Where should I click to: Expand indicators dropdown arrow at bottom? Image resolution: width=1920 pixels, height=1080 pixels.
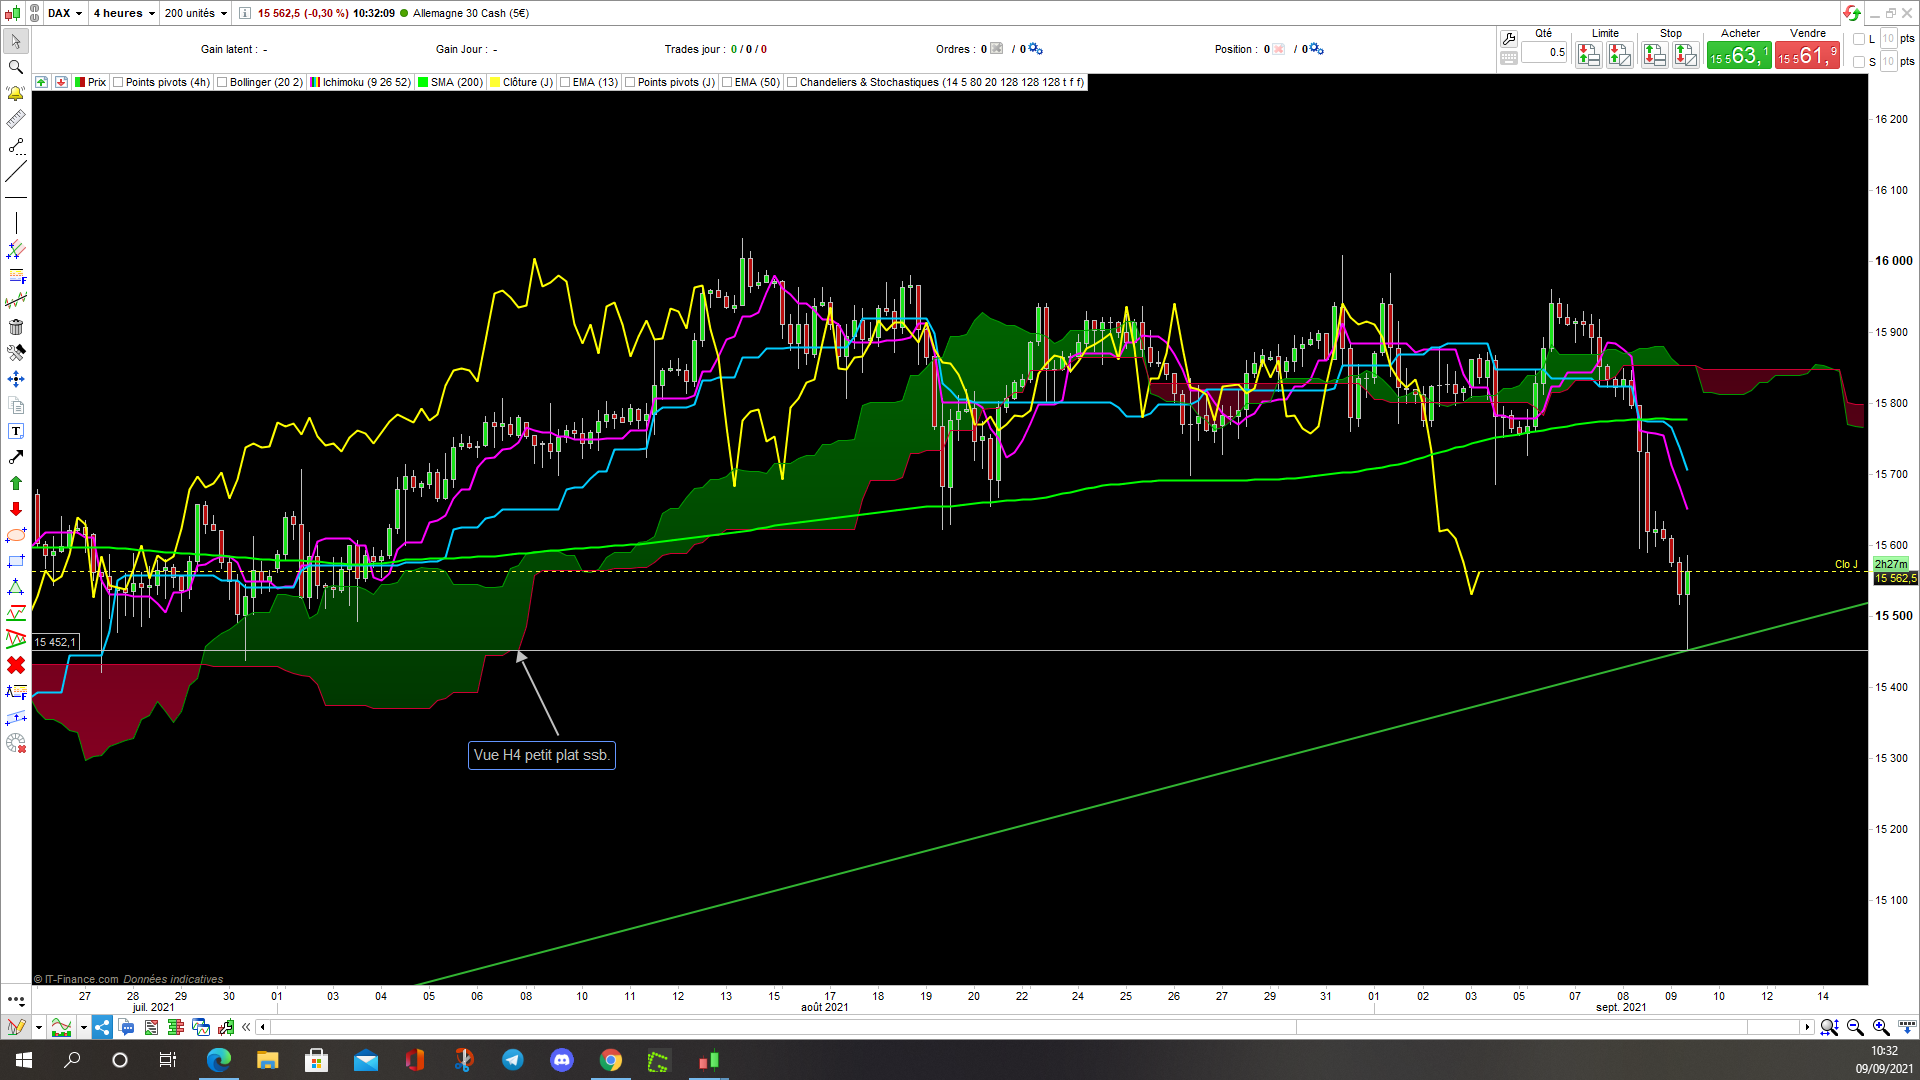point(83,1027)
